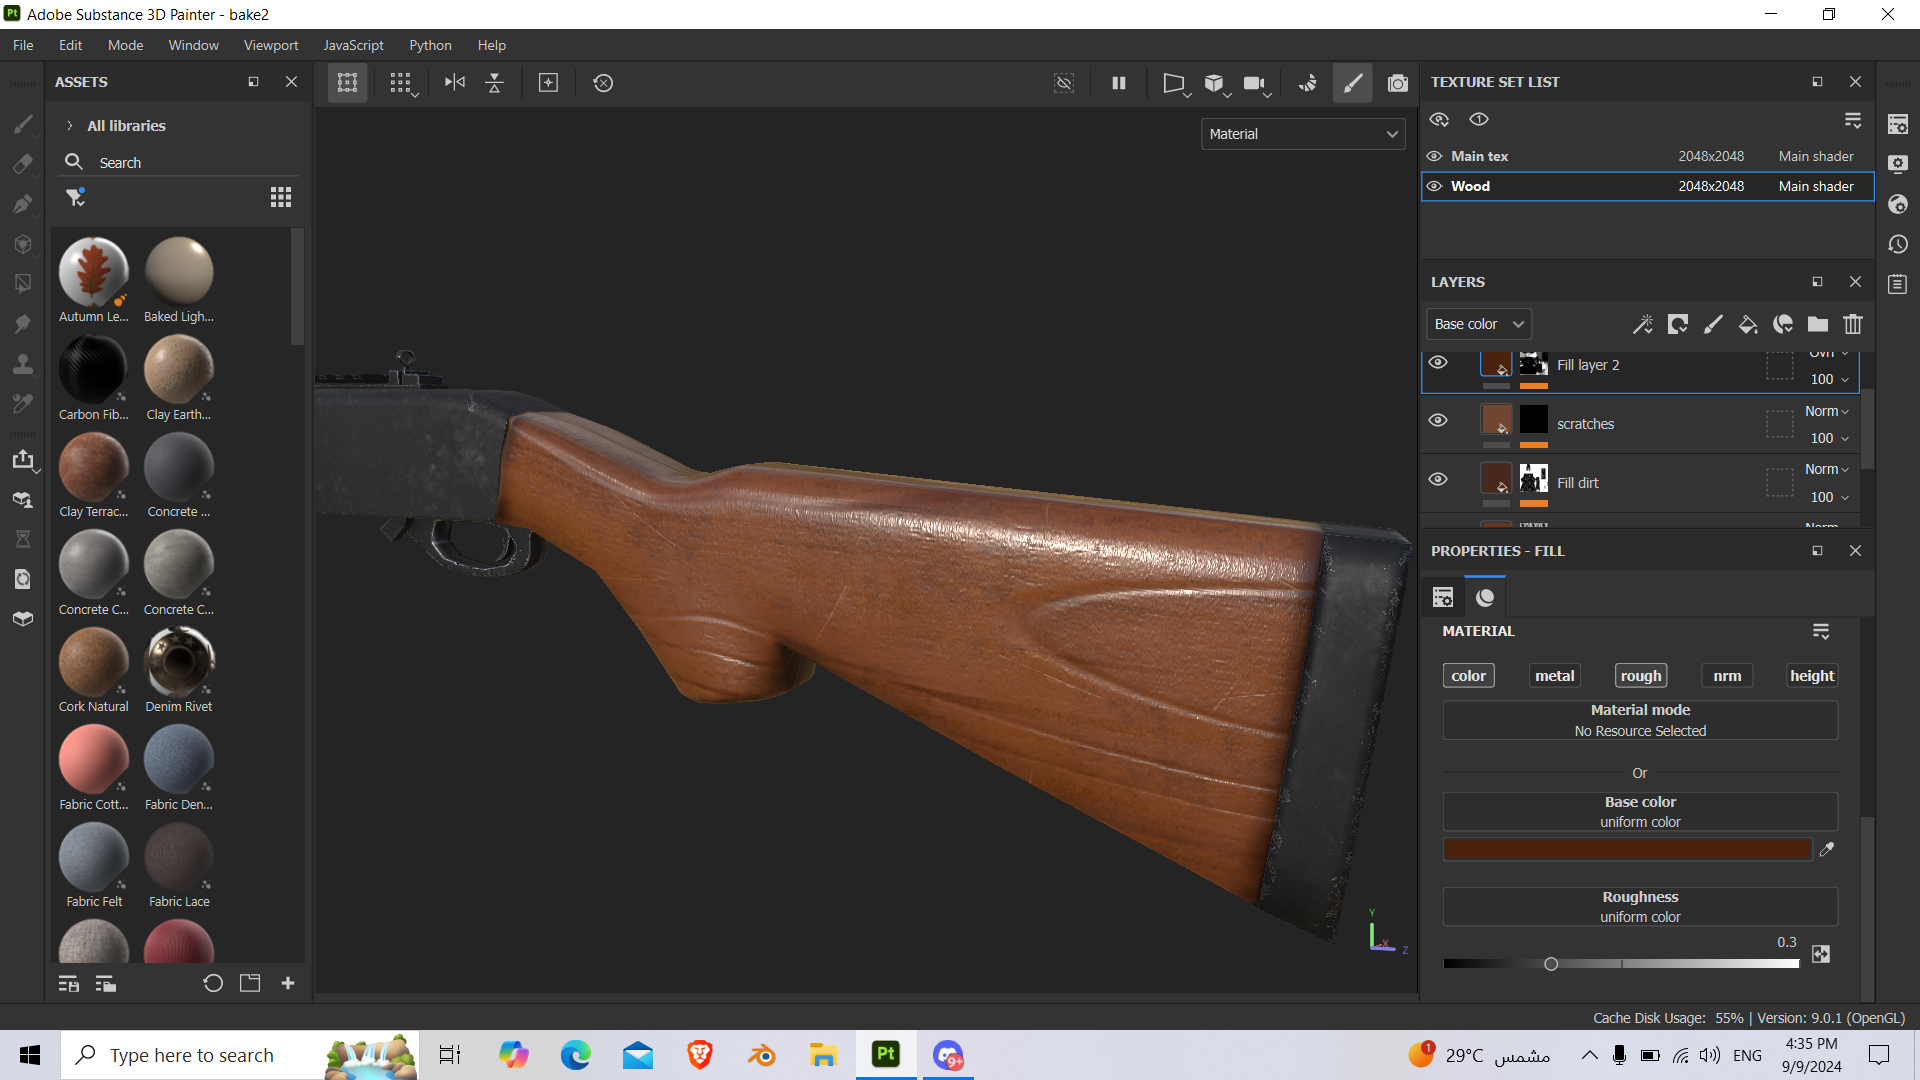This screenshot has height=1080, width=1920.
Task: Open the Base color channel dropdown
Action: [x=1478, y=324]
